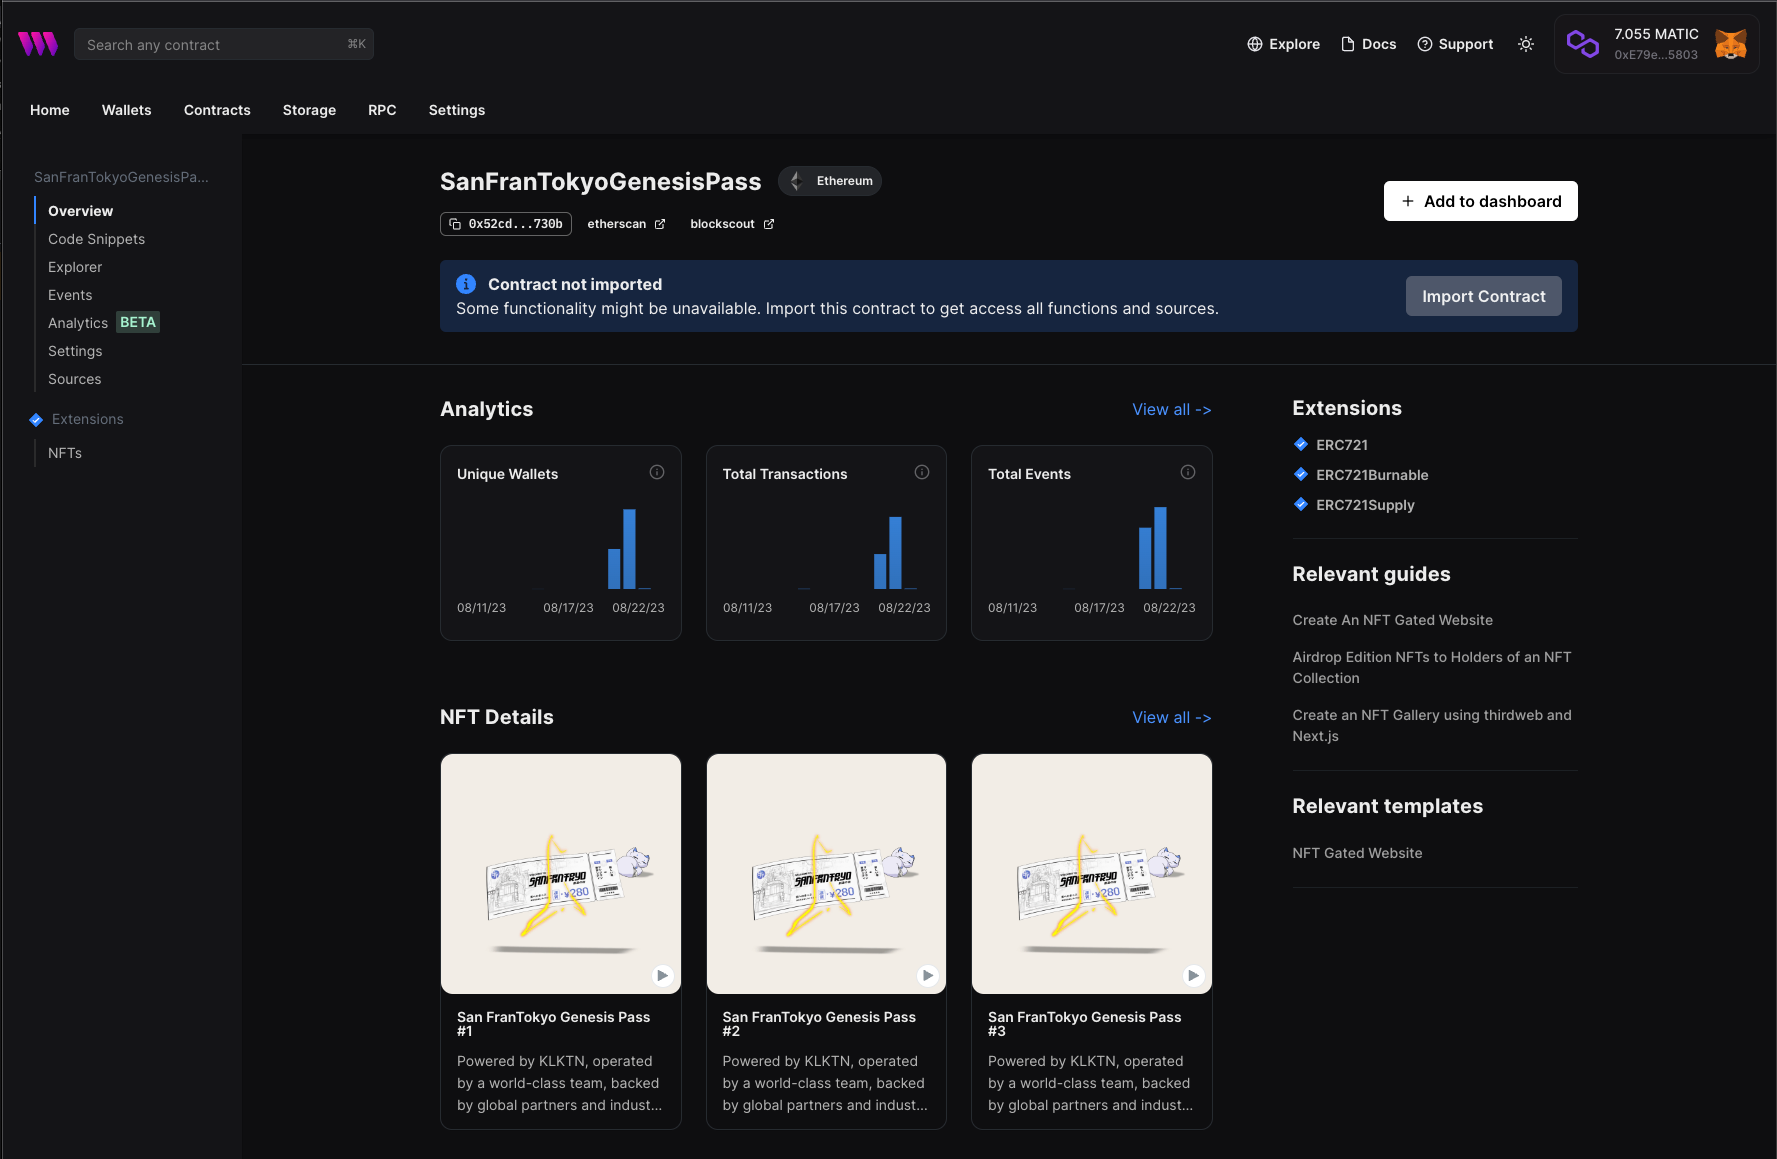The height and width of the screenshot is (1159, 1777).
Task: Click the diamond icon next to ERC721Burnable
Action: point(1301,474)
